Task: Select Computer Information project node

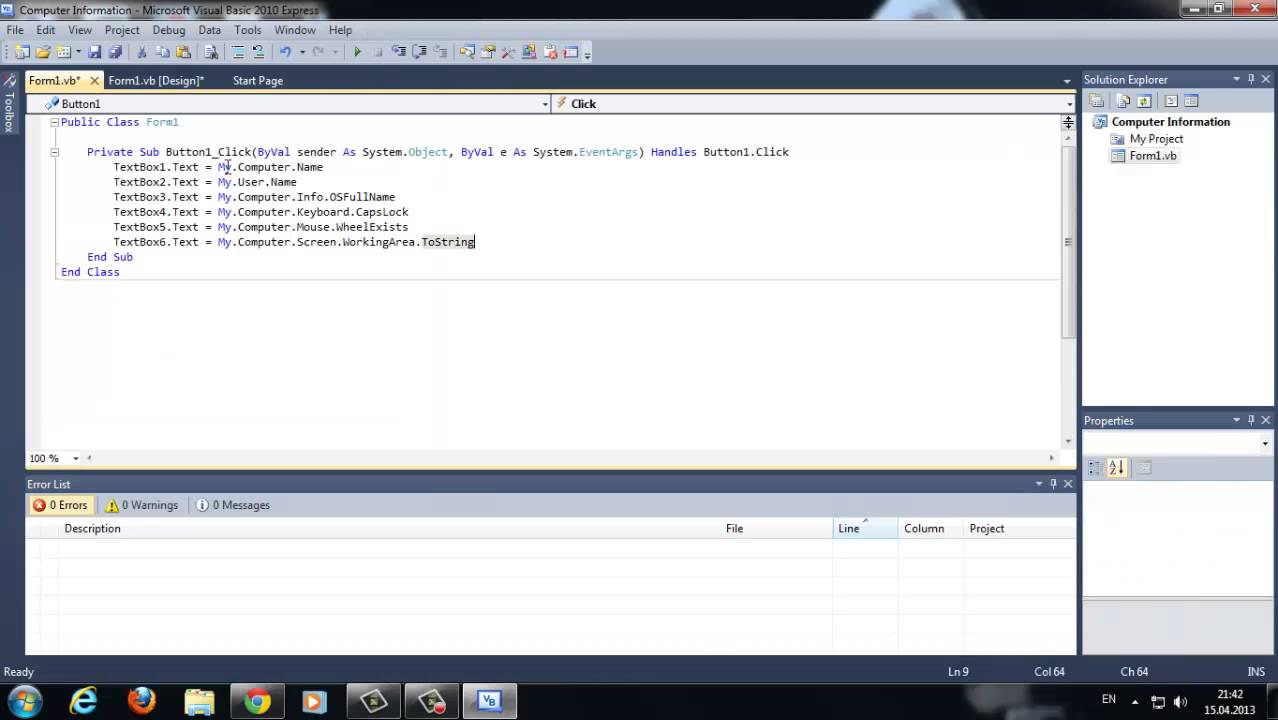Action: (1170, 122)
